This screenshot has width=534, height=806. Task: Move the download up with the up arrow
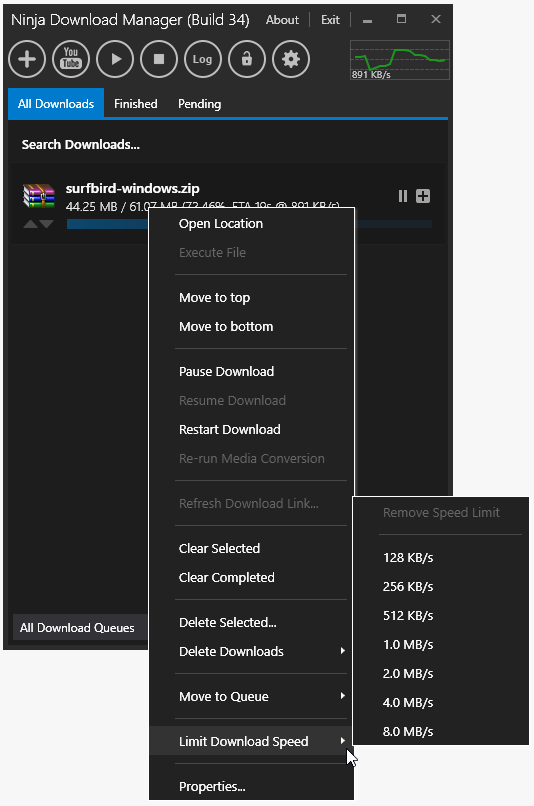(30, 224)
